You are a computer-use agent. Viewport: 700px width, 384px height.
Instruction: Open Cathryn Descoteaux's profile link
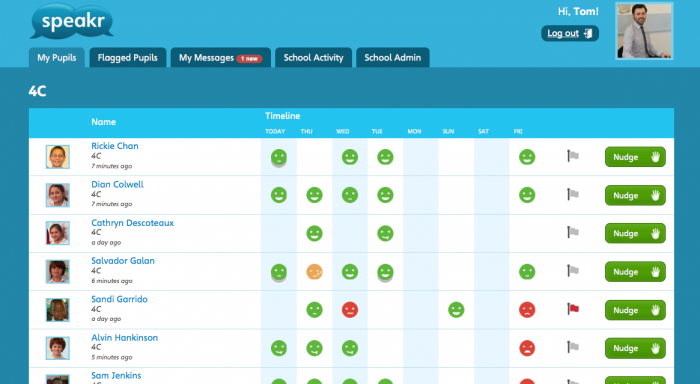(133, 223)
